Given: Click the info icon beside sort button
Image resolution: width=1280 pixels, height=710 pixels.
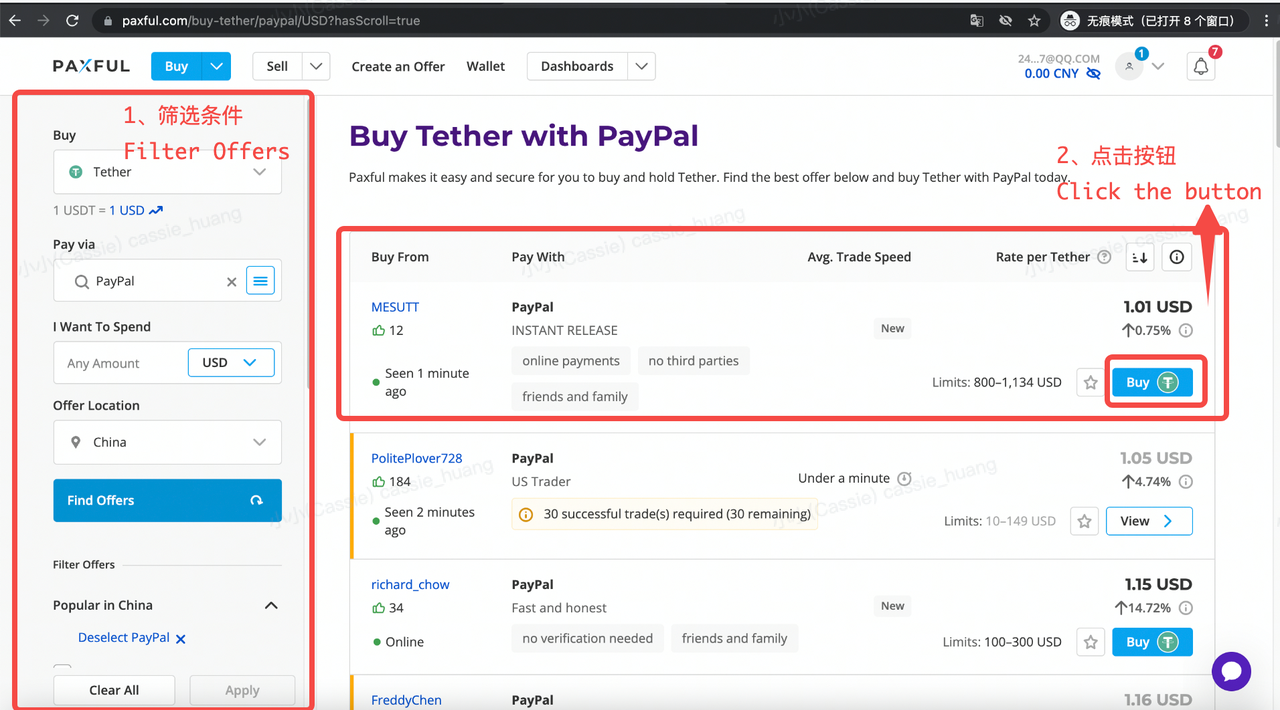Looking at the screenshot, I should pyautogui.click(x=1177, y=257).
